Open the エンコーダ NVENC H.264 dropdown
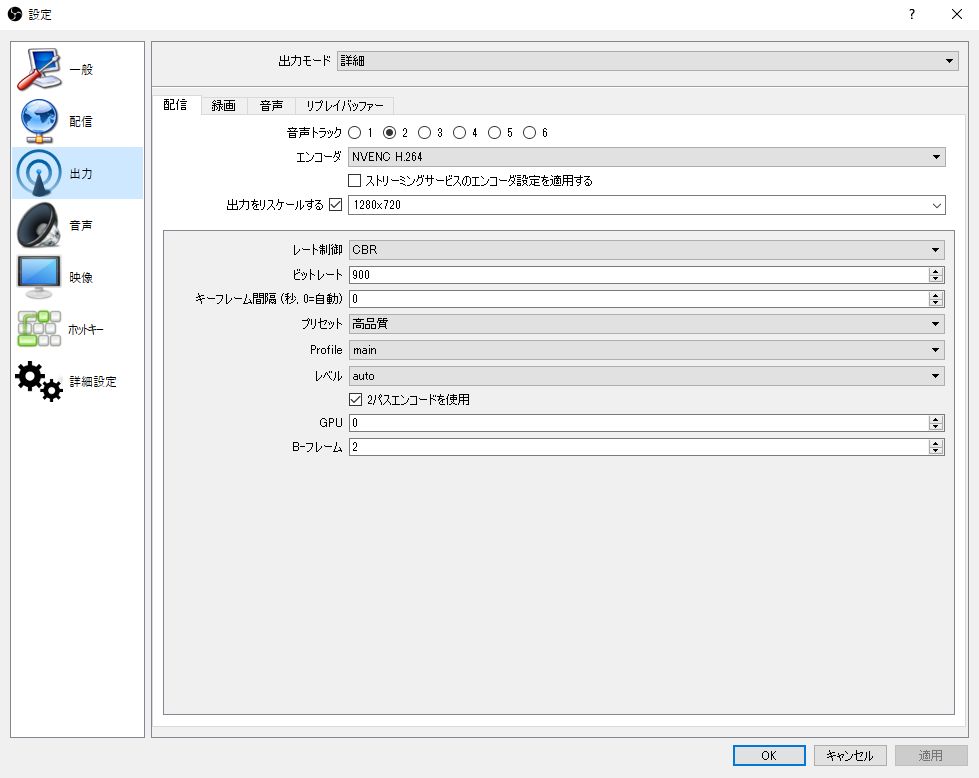This screenshot has width=979, height=778. coord(647,157)
